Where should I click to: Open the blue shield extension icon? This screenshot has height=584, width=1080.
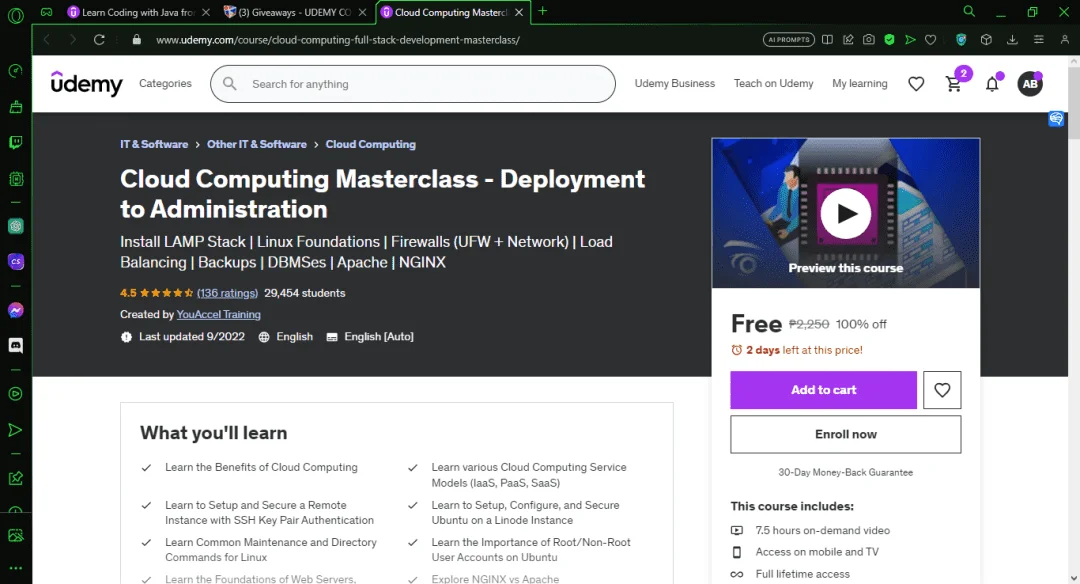[x=961, y=40]
